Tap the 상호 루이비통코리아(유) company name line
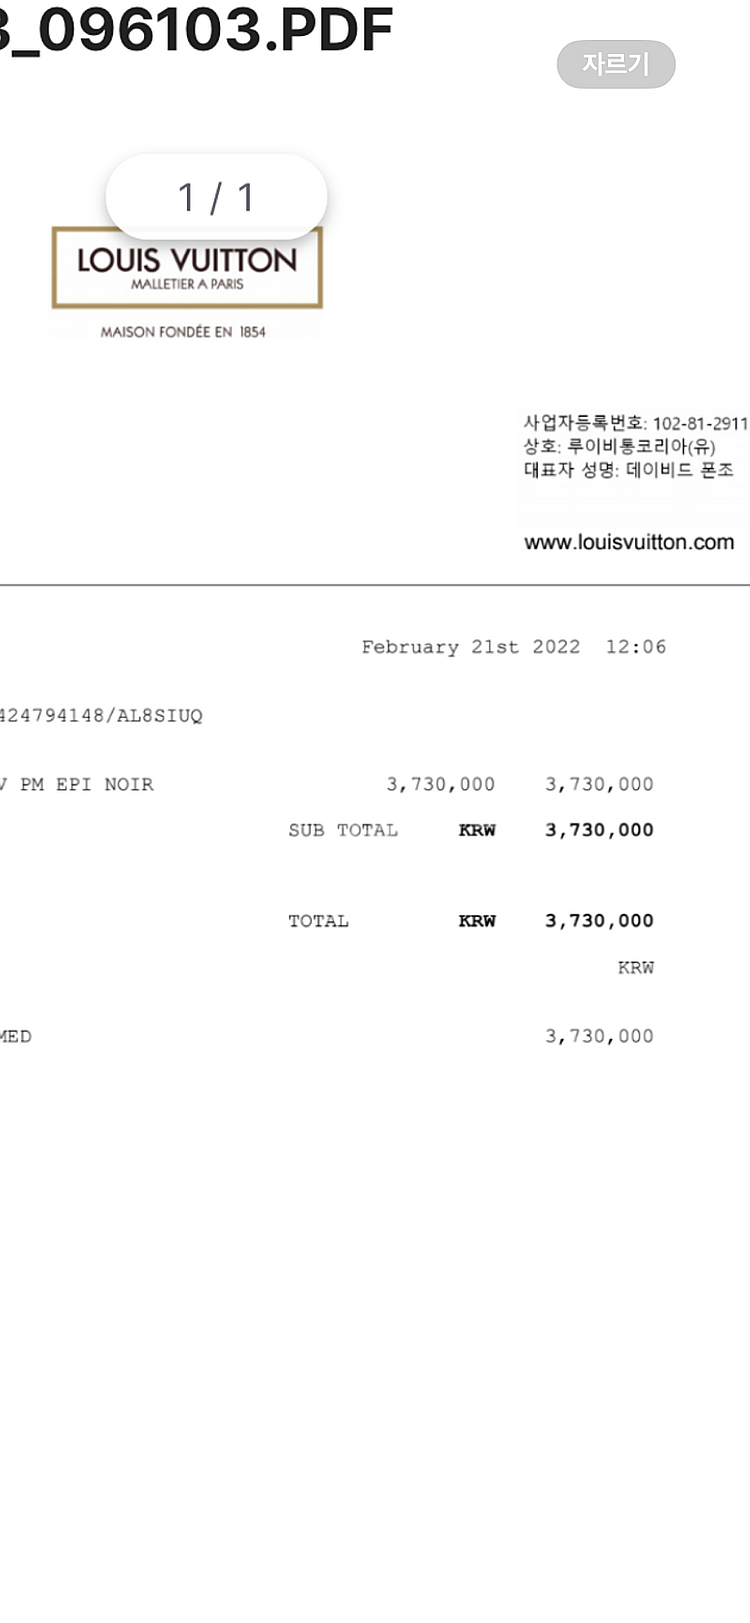Image resolution: width=750 pixels, height=1623 pixels. coord(620,446)
